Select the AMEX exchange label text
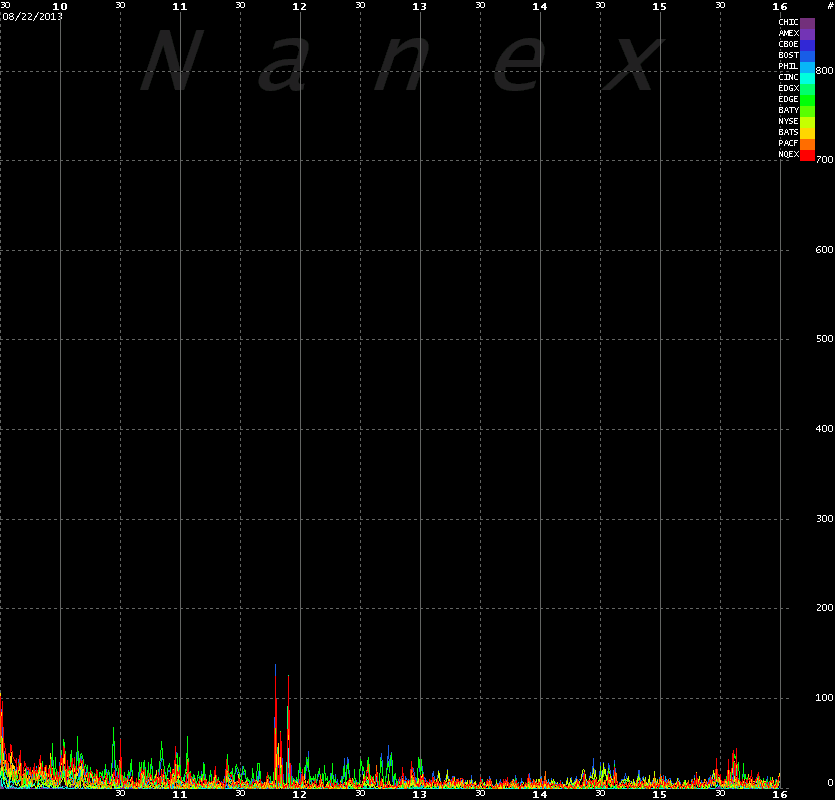Screen dimensions: 835x800 (x=788, y=33)
